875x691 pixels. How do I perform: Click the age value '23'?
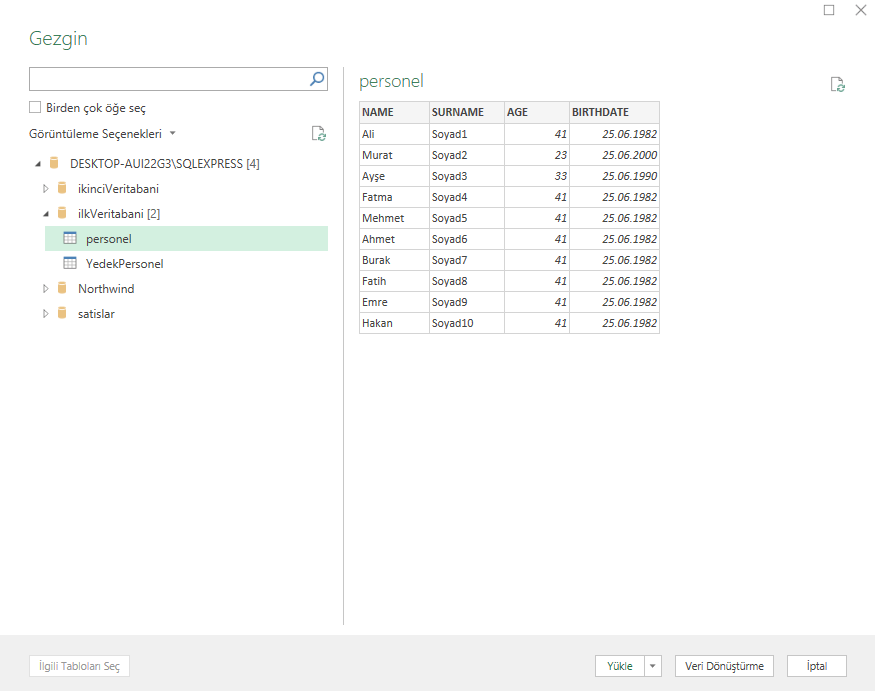(x=537, y=155)
